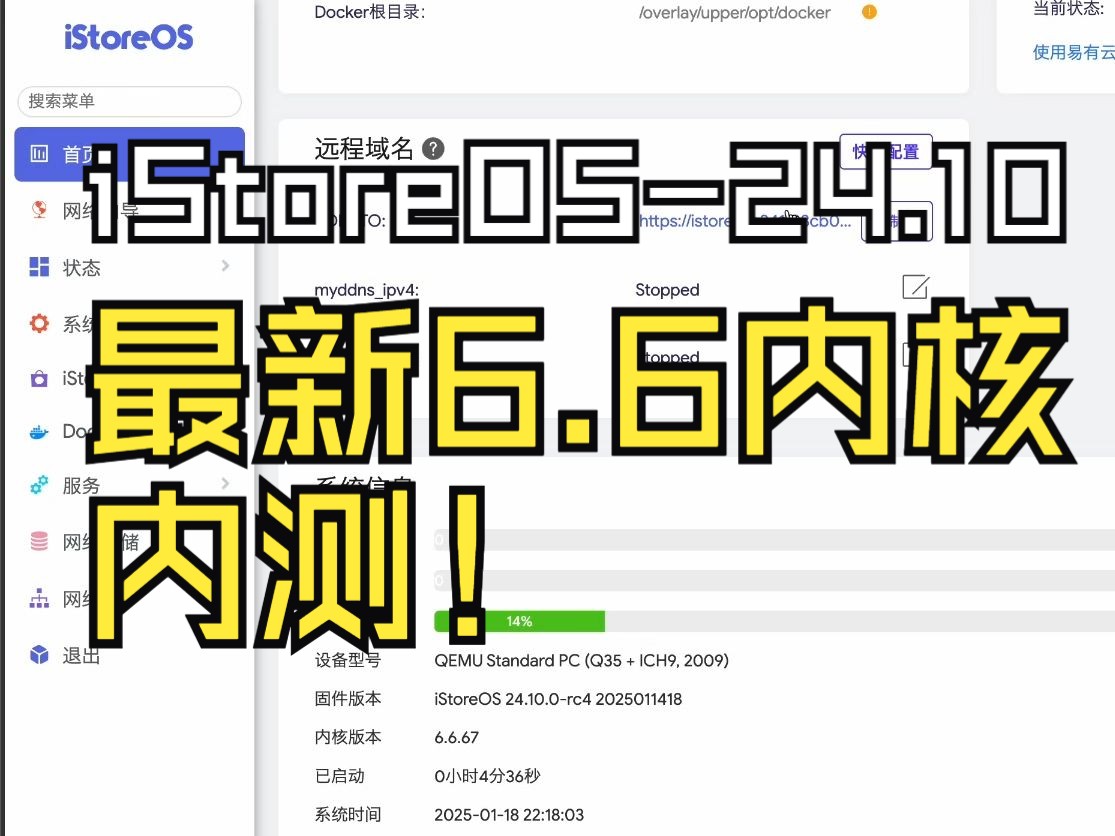The height and width of the screenshot is (836, 1115).
Task: Open the https://istore remote domain link
Action: [744, 222]
